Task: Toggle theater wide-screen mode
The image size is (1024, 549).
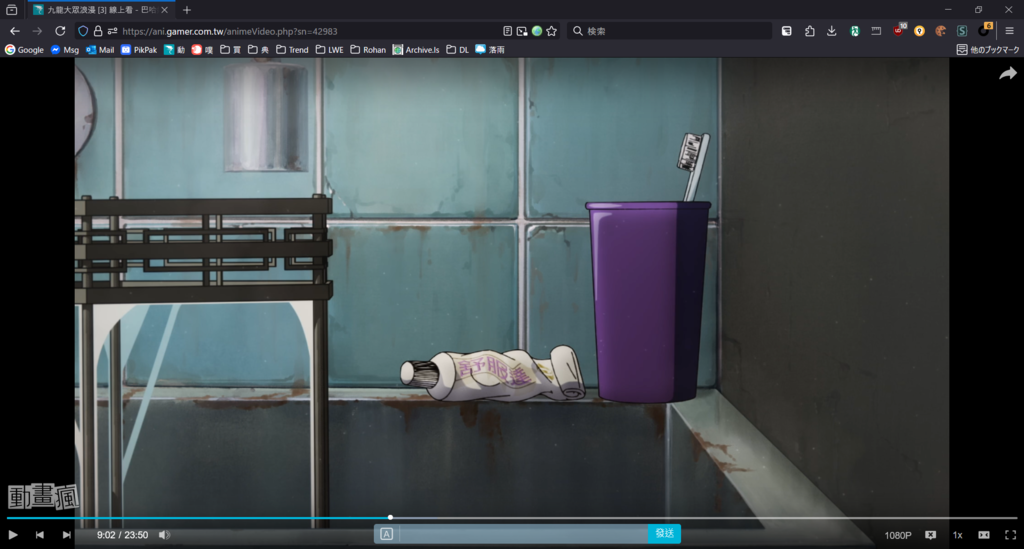Action: pyautogui.click(x=984, y=535)
